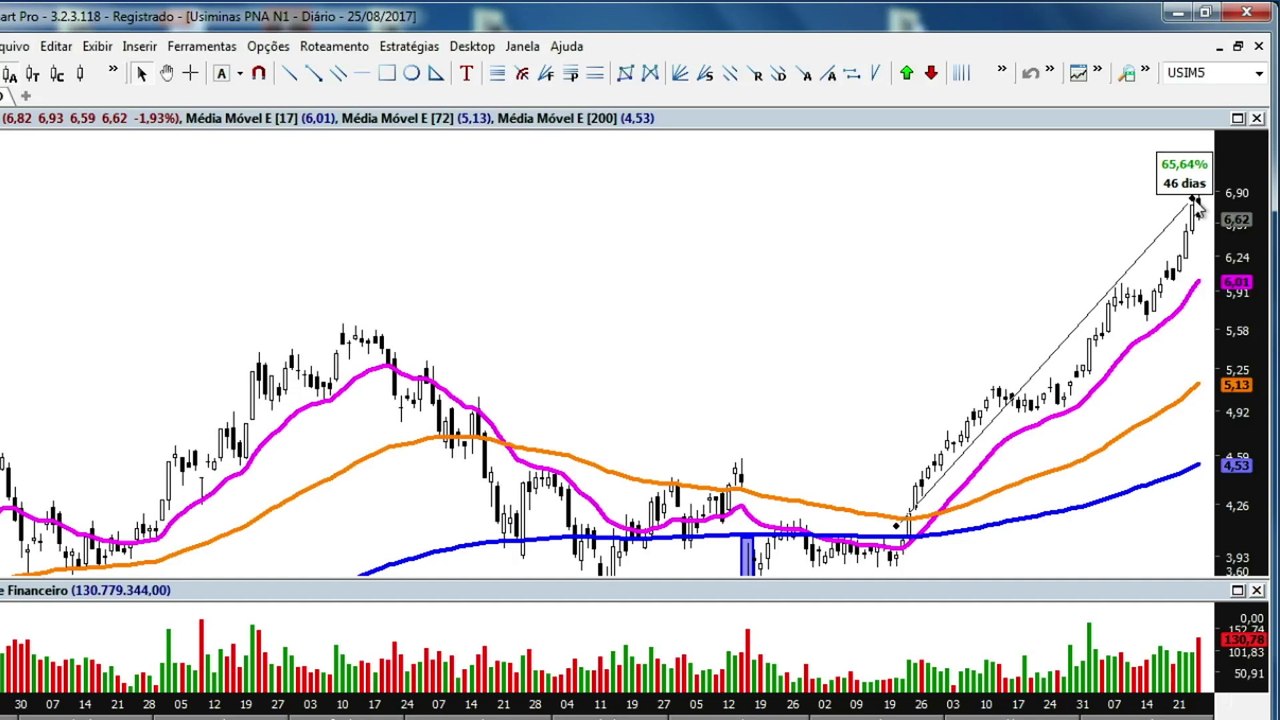1280x720 pixels.
Task: Select the horizontal line tool
Action: point(362,73)
